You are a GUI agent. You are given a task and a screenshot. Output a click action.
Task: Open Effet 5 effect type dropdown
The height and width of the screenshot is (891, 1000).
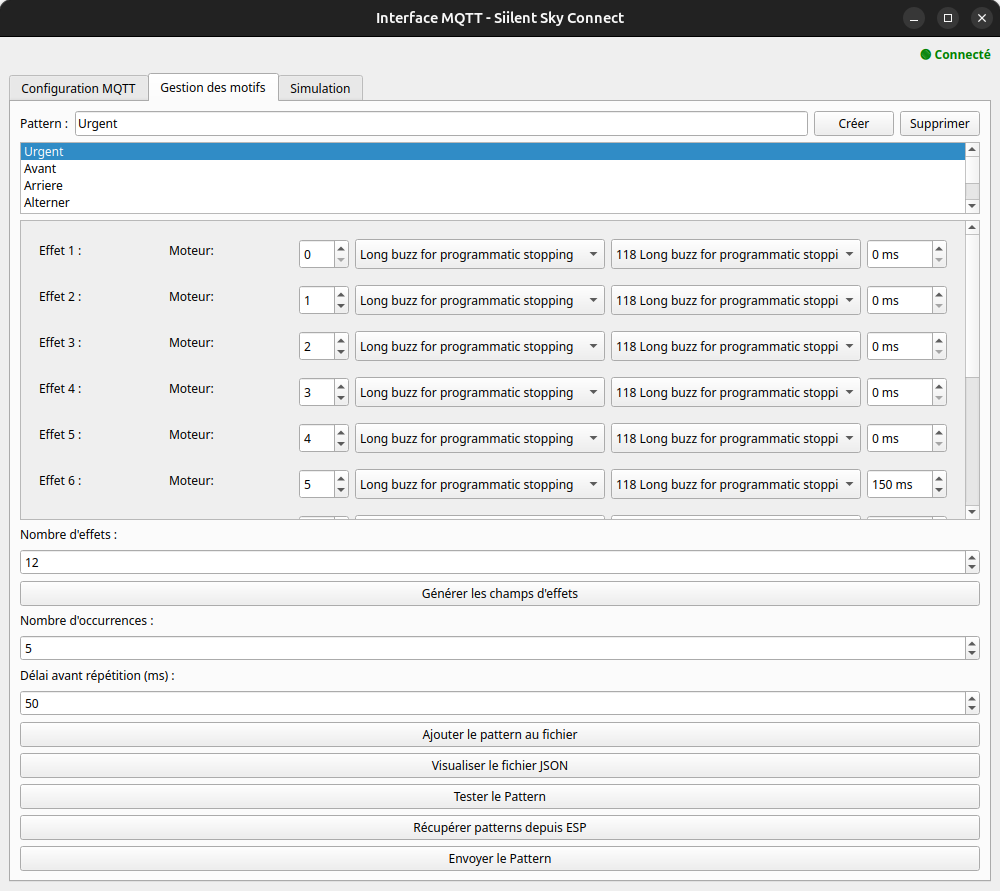pyautogui.click(x=479, y=439)
